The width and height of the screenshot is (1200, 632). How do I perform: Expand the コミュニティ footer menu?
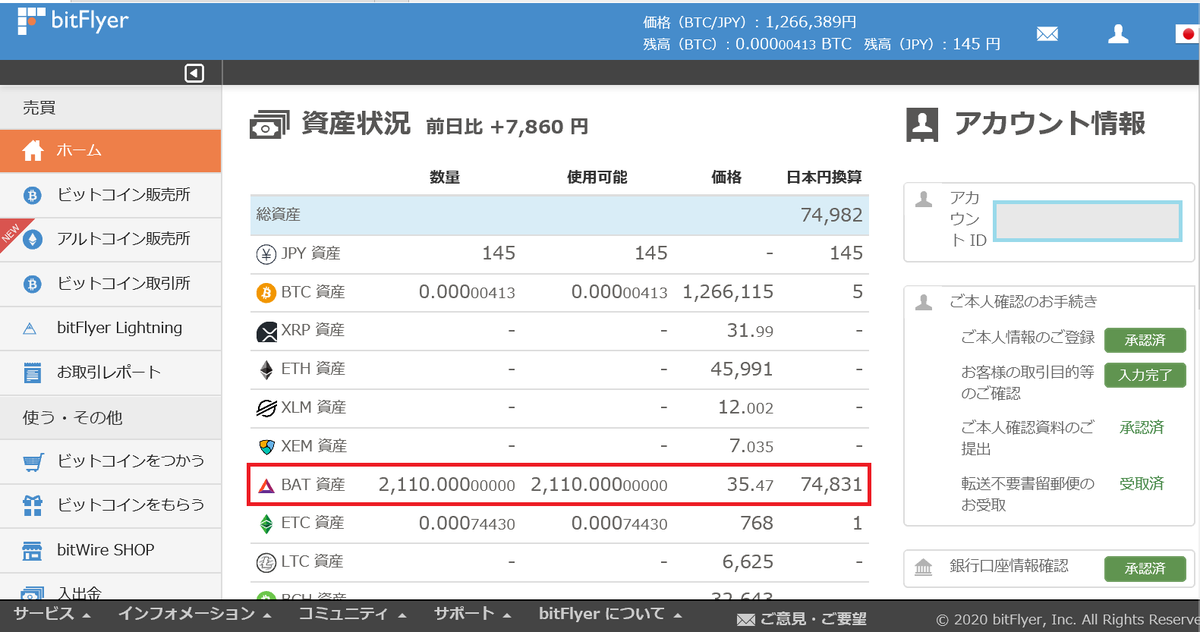353,614
